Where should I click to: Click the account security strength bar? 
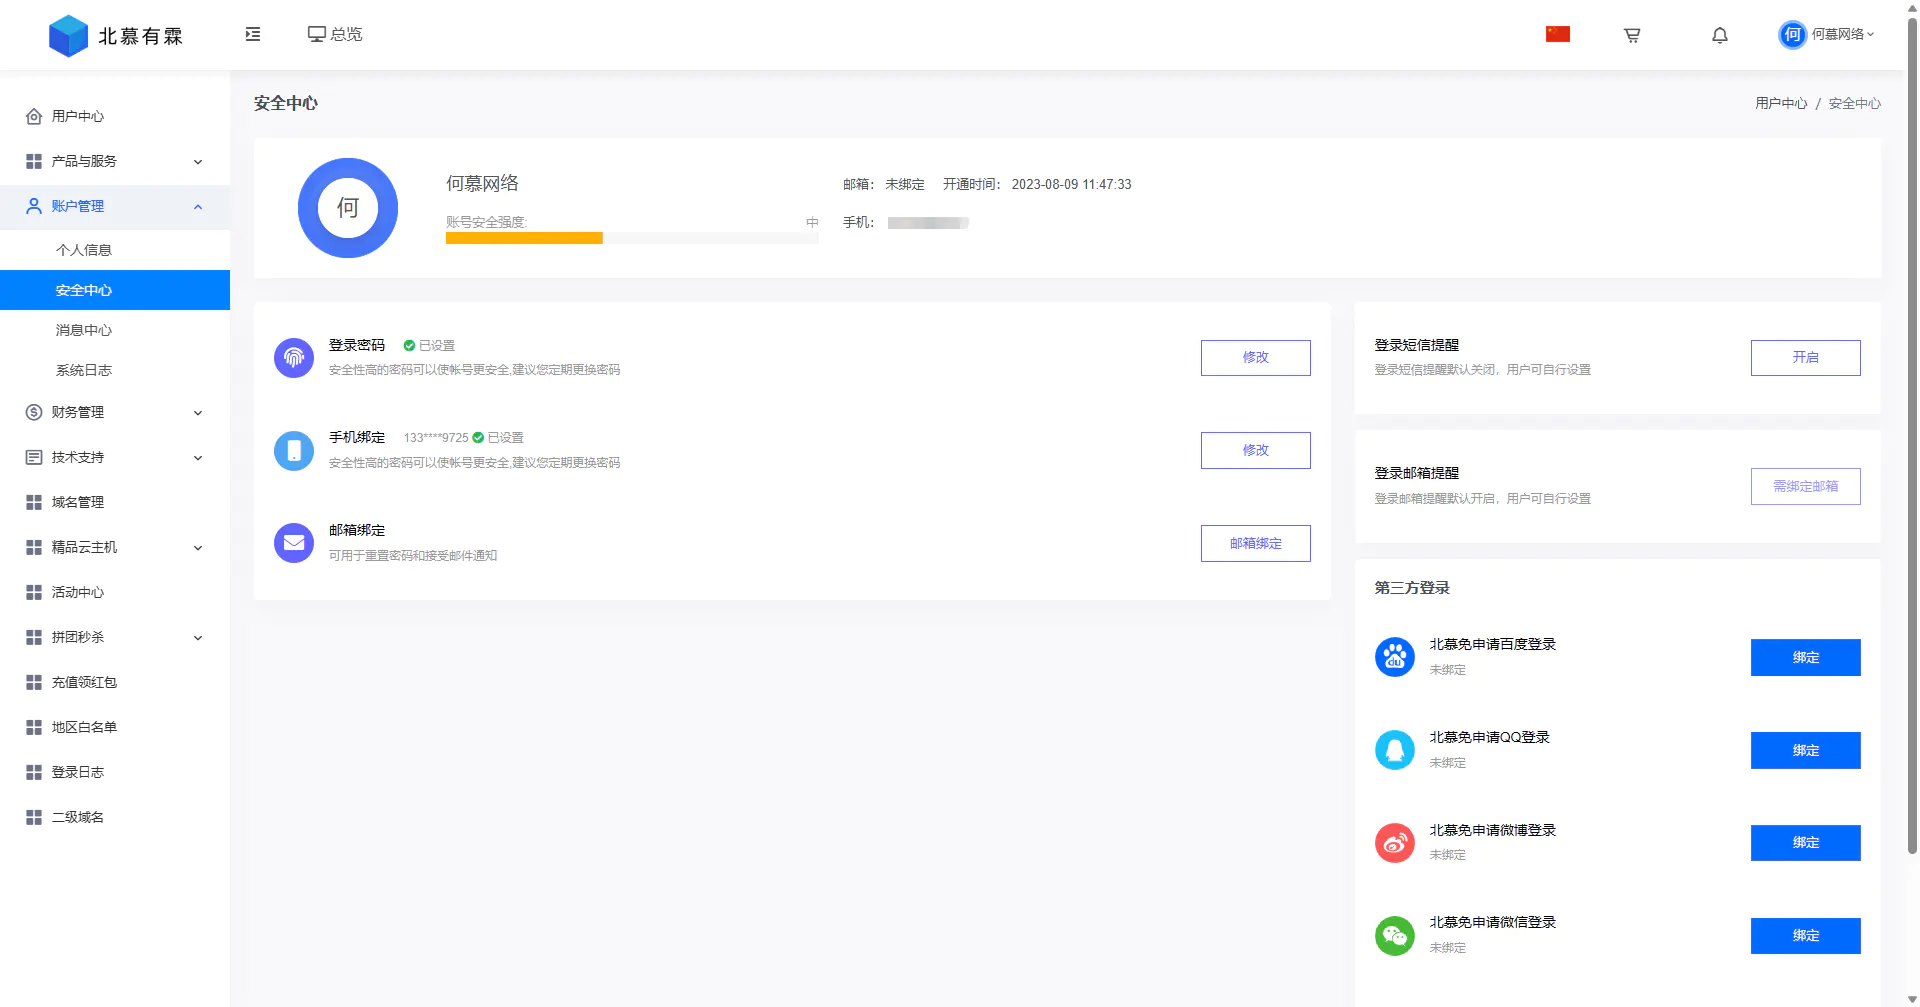pos(630,238)
